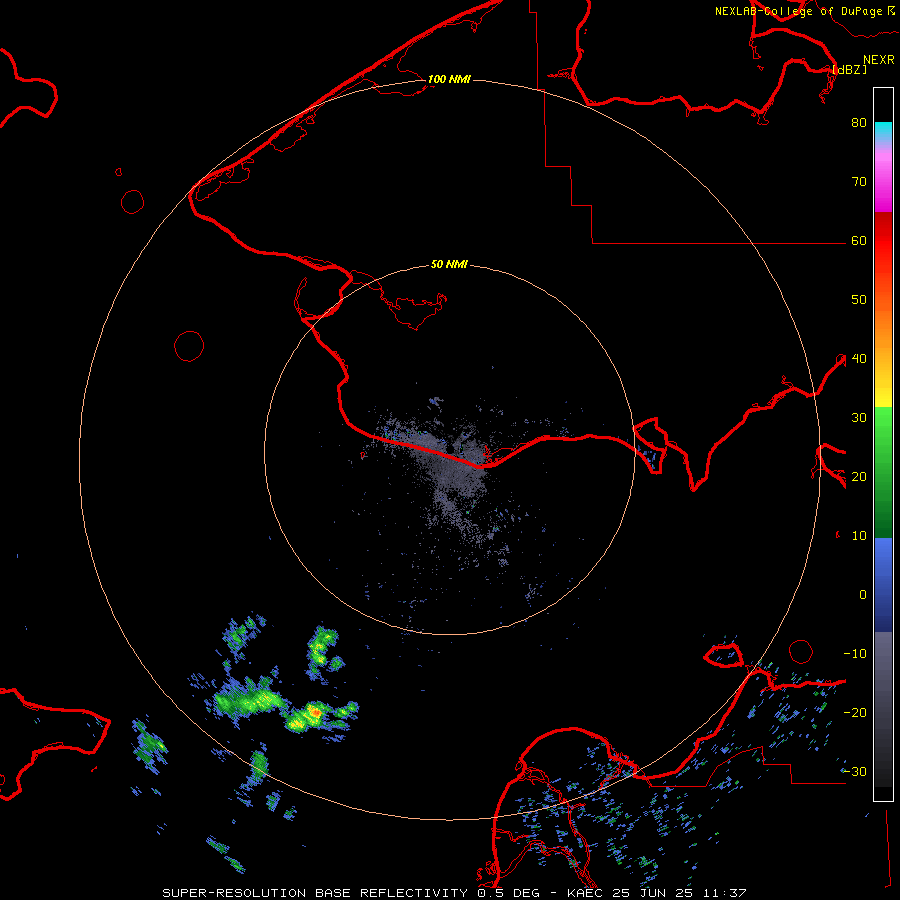The width and height of the screenshot is (900, 900).
Task: Select the -30 value on the dBZ scale
Action: pyautogui.click(x=855, y=772)
